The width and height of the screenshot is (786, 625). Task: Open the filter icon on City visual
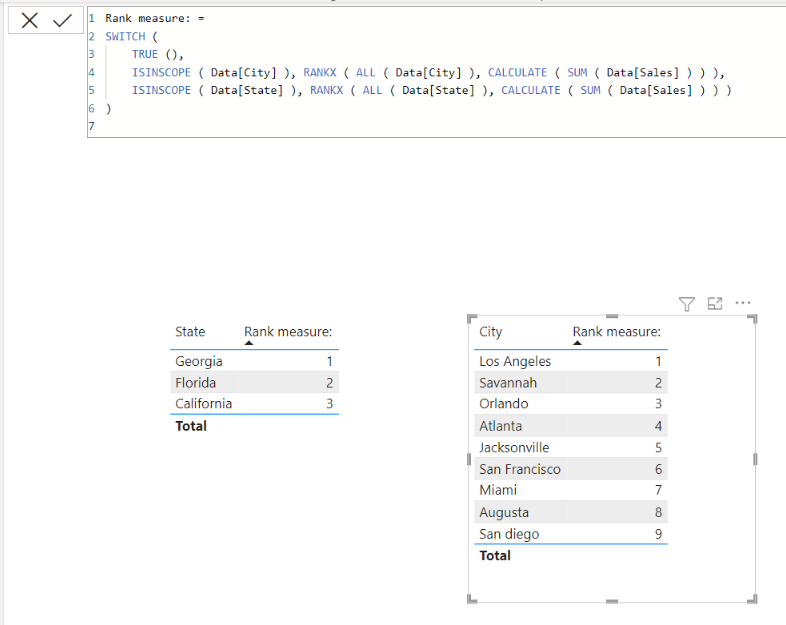pyautogui.click(x=687, y=304)
